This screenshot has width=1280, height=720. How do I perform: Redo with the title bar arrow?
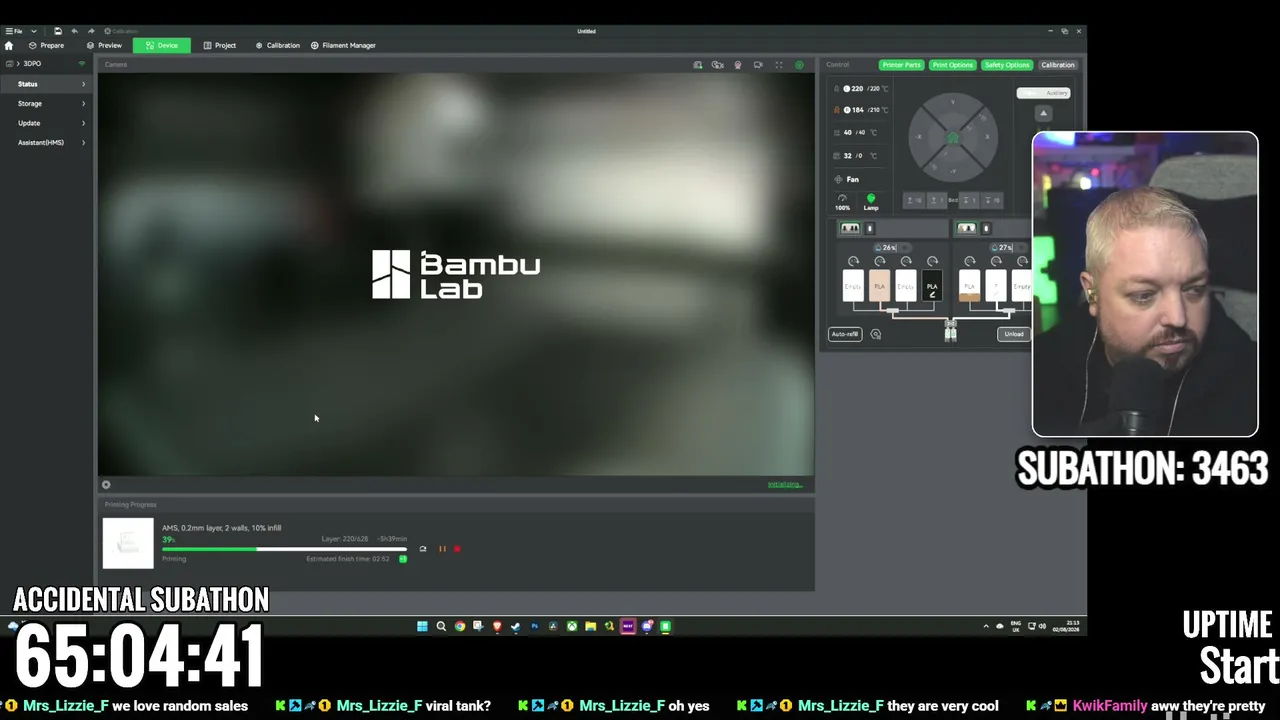click(91, 31)
